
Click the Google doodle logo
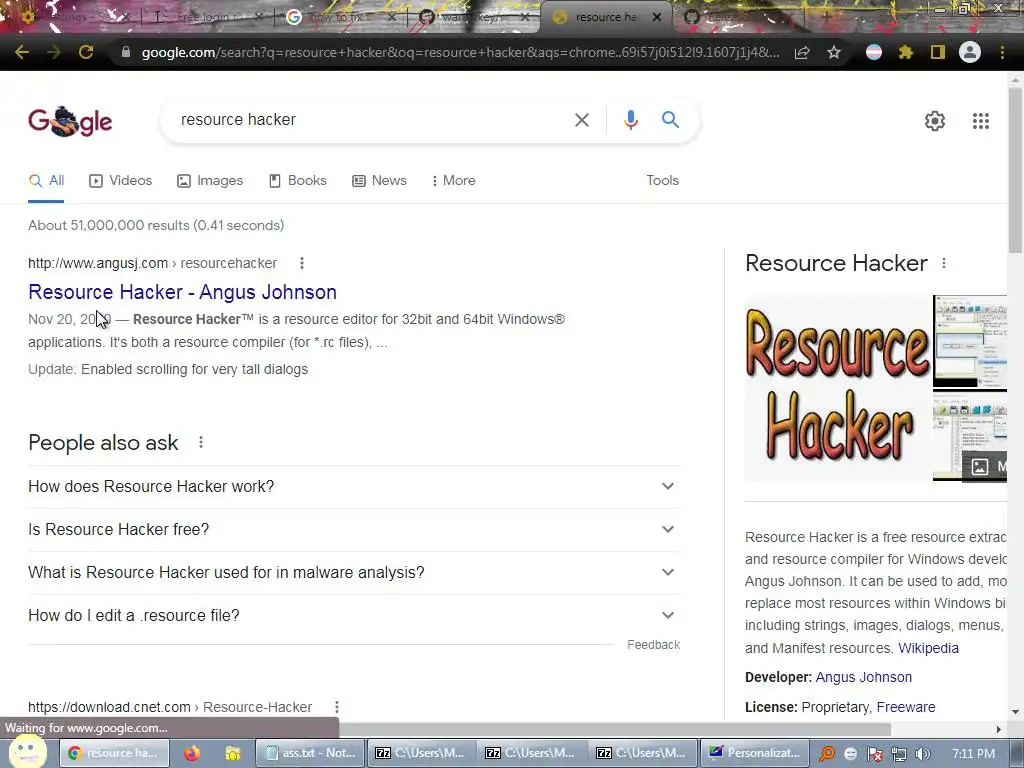70,121
